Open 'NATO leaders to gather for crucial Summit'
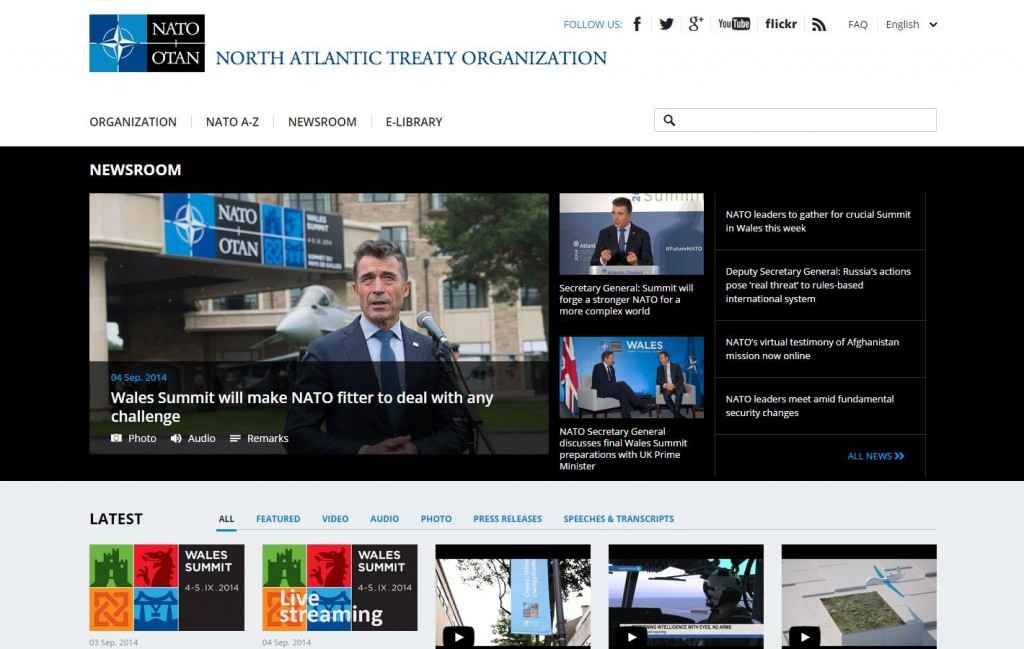1024x649 pixels. tap(818, 221)
